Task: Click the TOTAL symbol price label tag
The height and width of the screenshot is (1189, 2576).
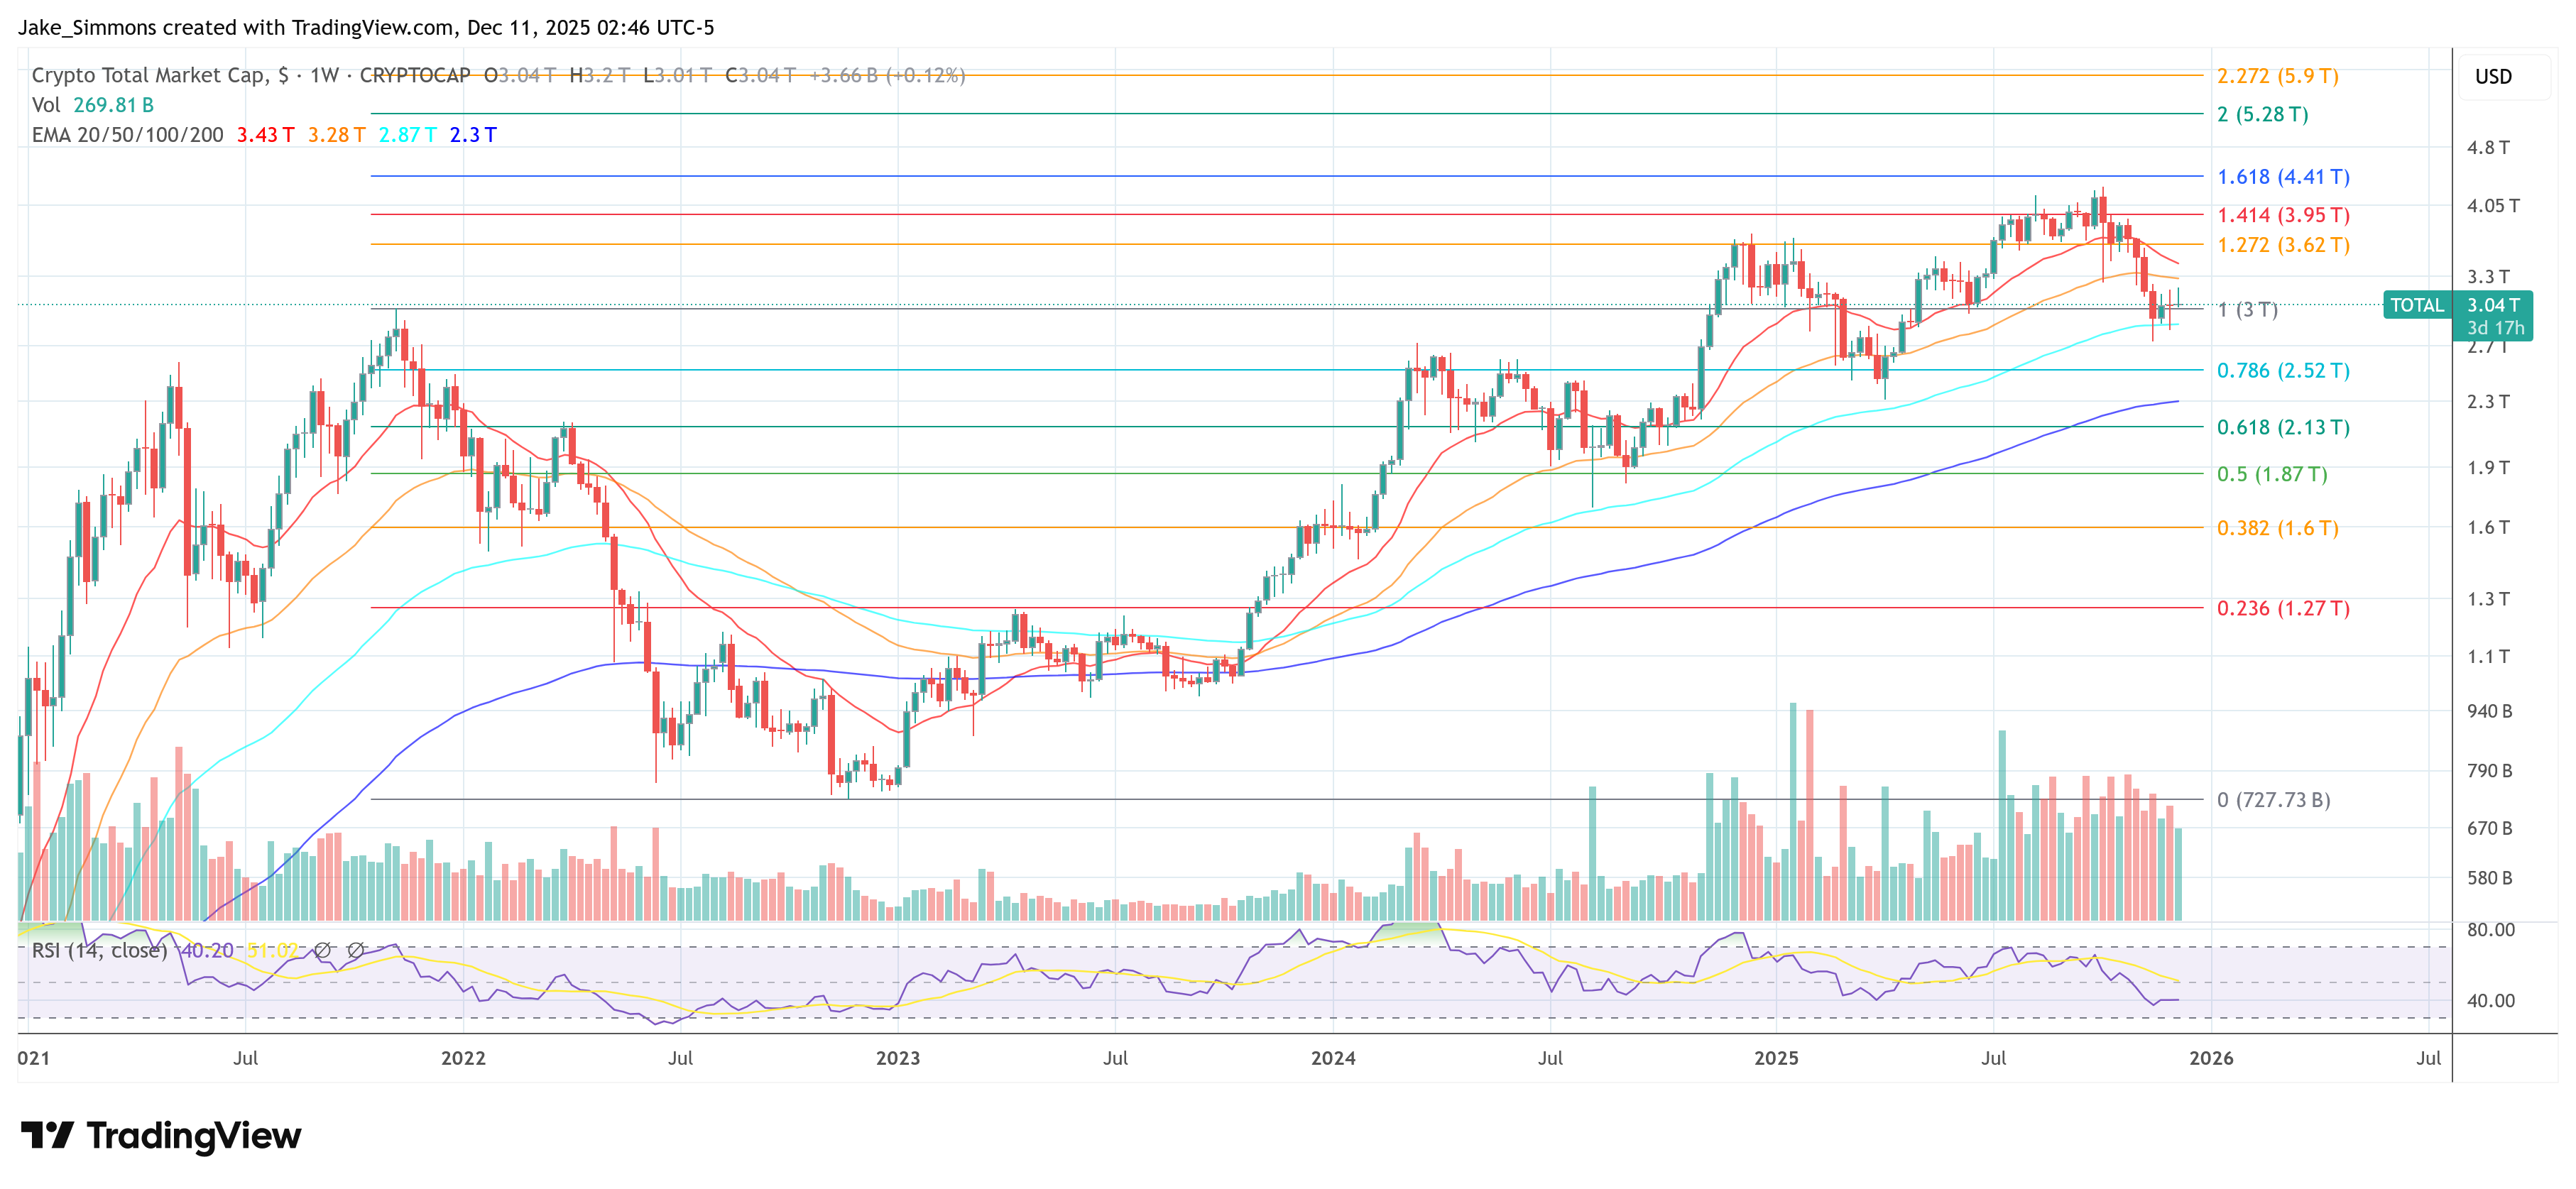Action: coord(2416,305)
